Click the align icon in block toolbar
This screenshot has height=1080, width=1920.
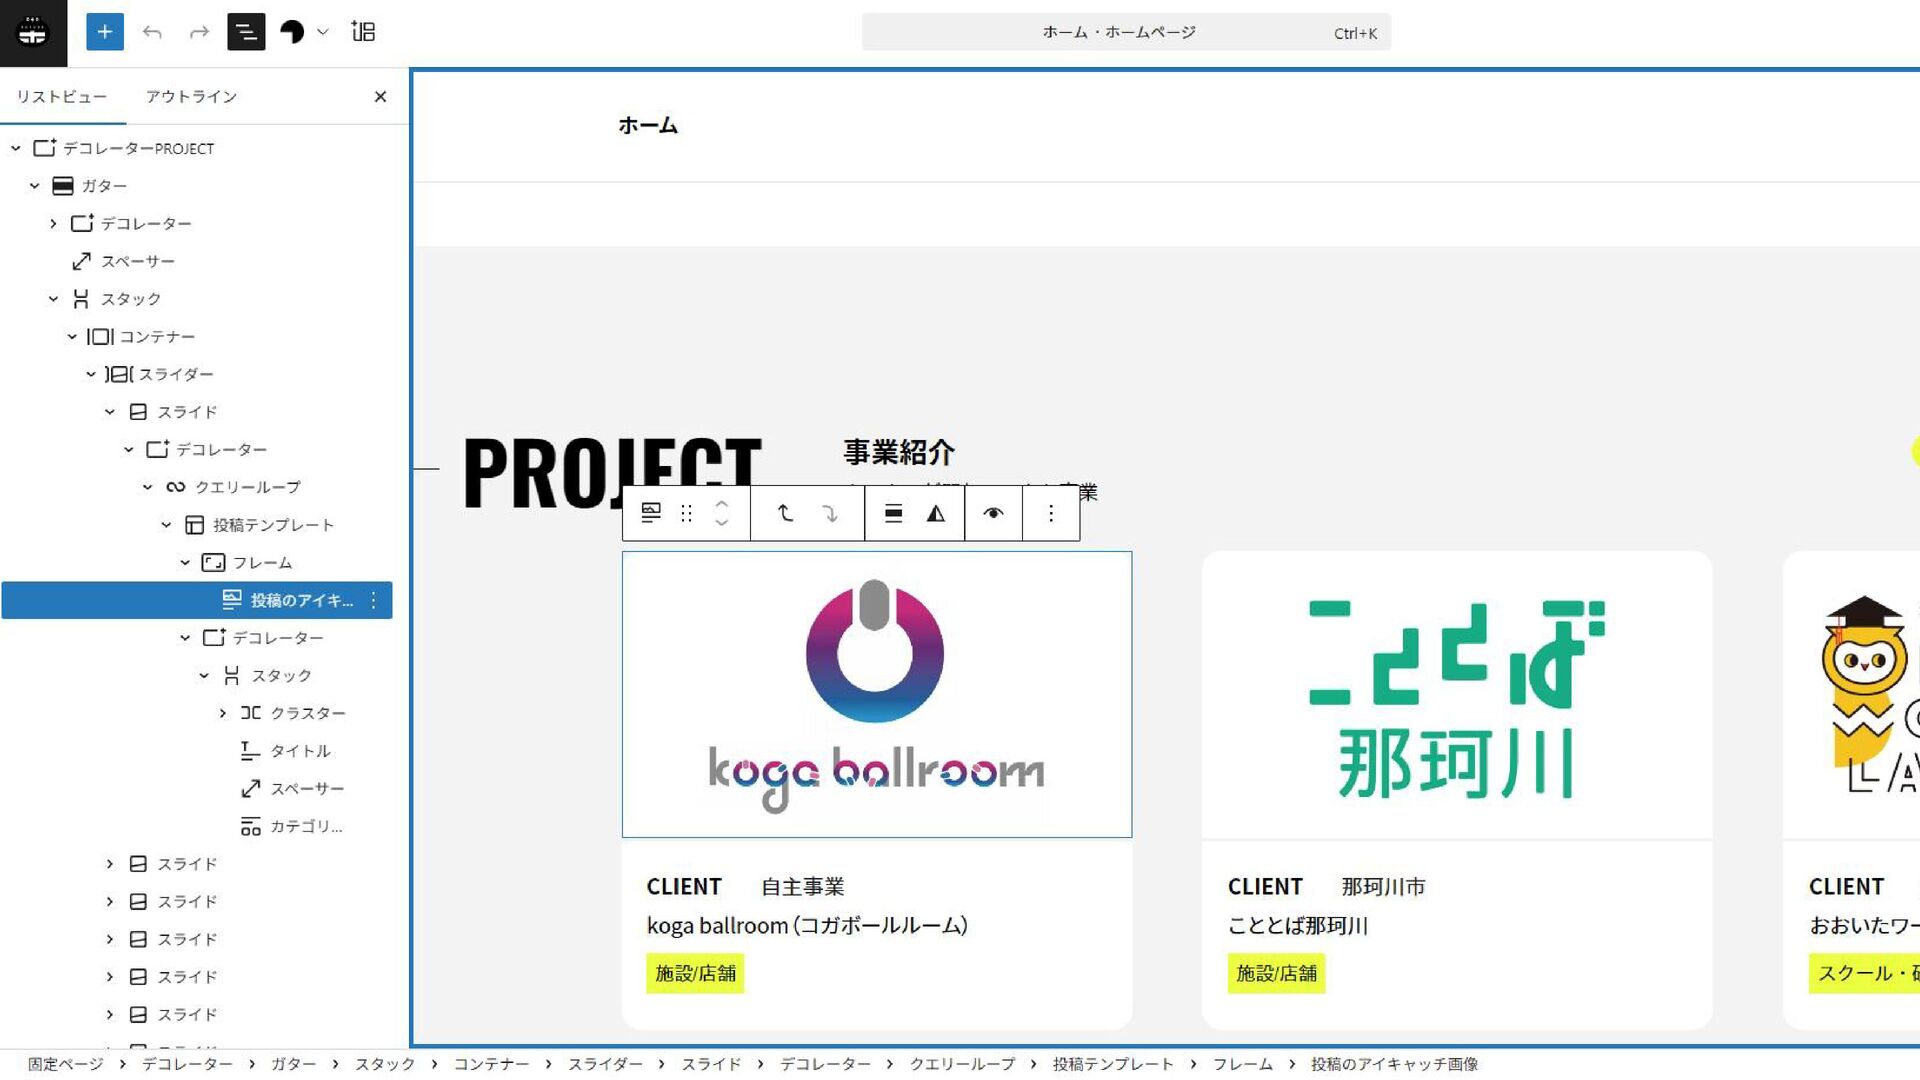pyautogui.click(x=893, y=513)
